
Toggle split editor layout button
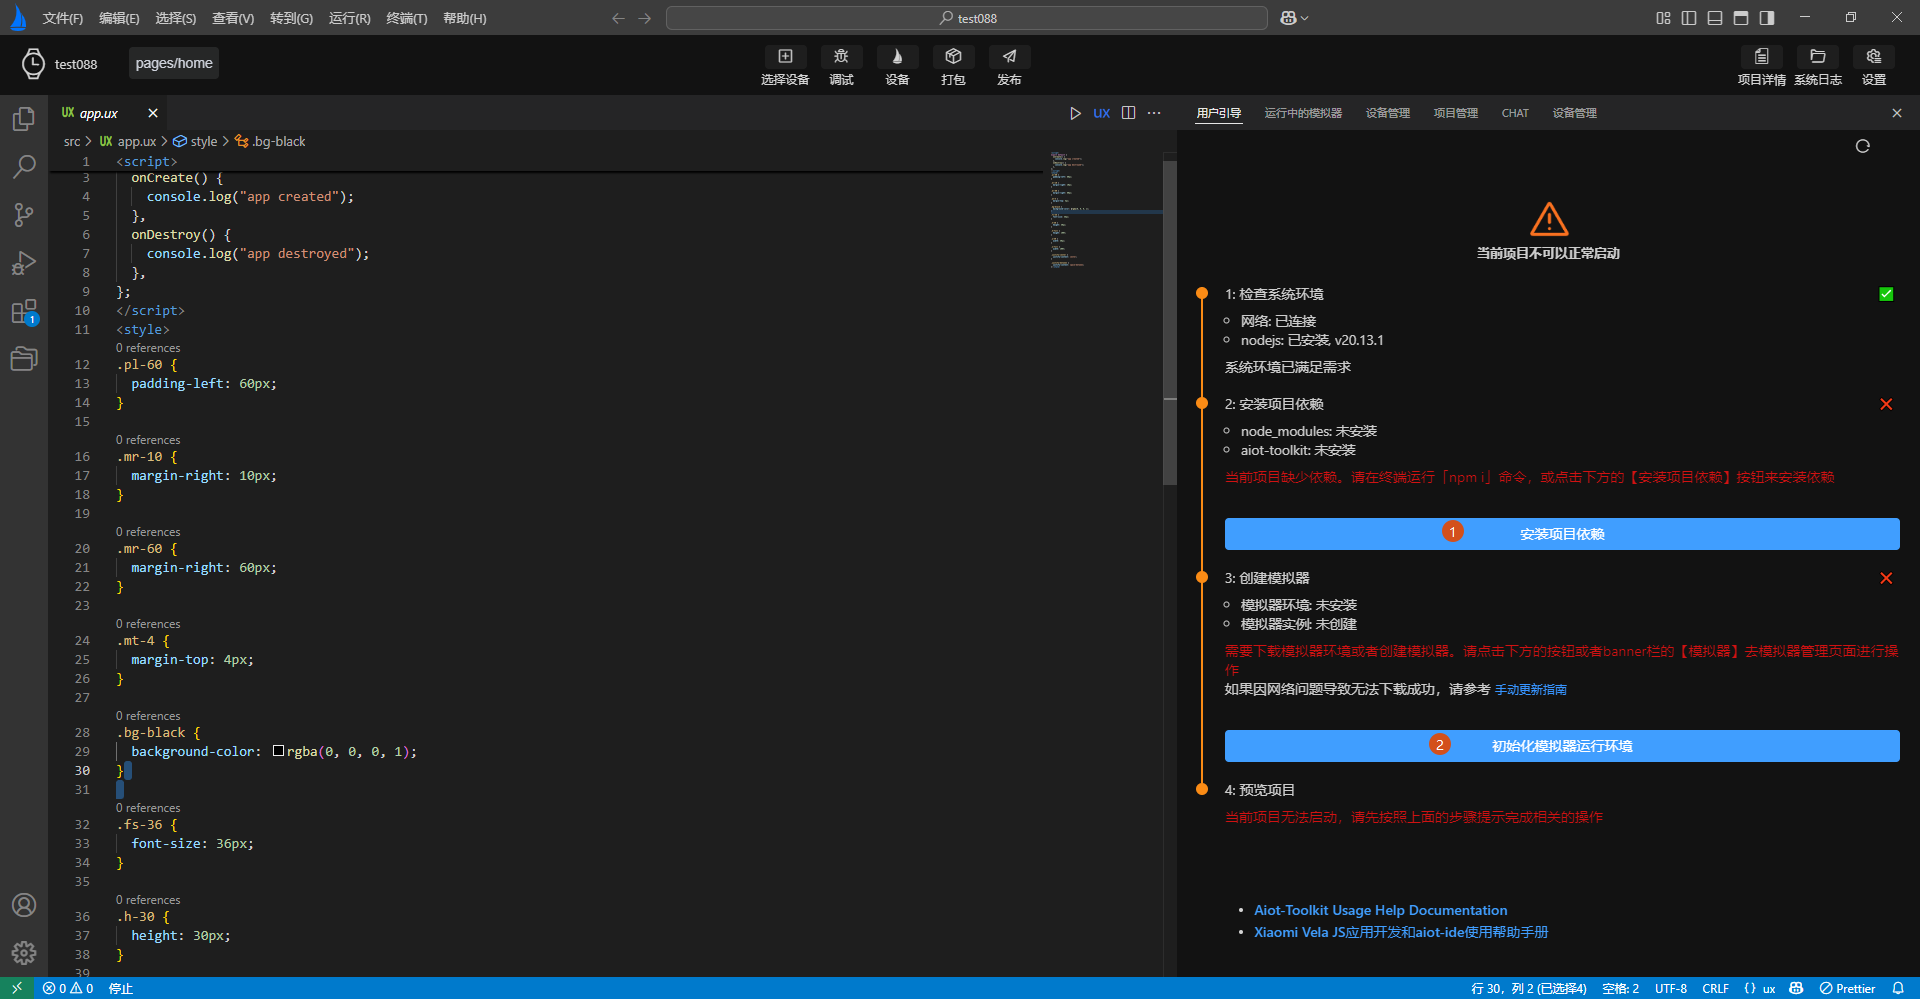tap(1128, 113)
